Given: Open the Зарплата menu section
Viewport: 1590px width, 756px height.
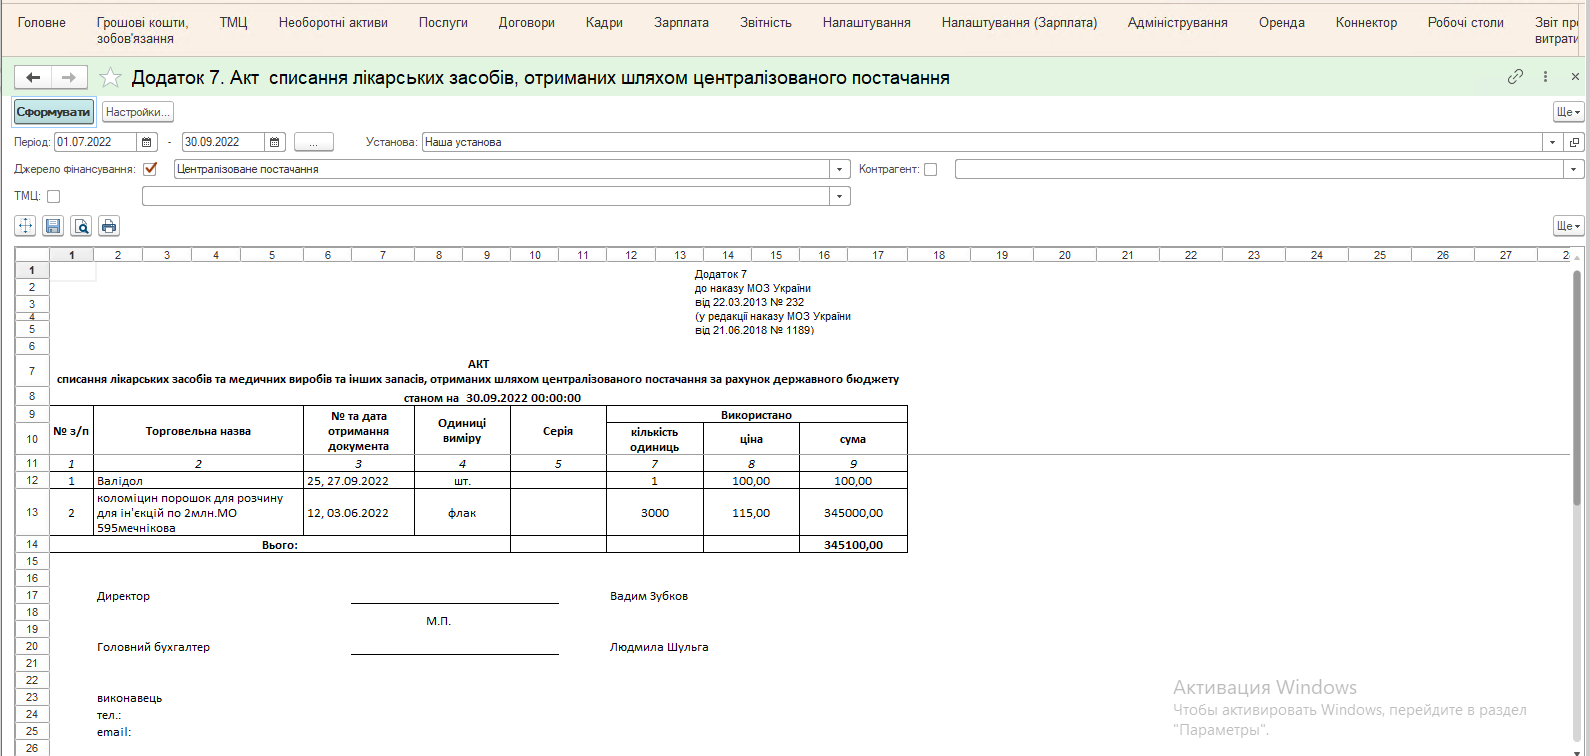Looking at the screenshot, I should point(681,22).
